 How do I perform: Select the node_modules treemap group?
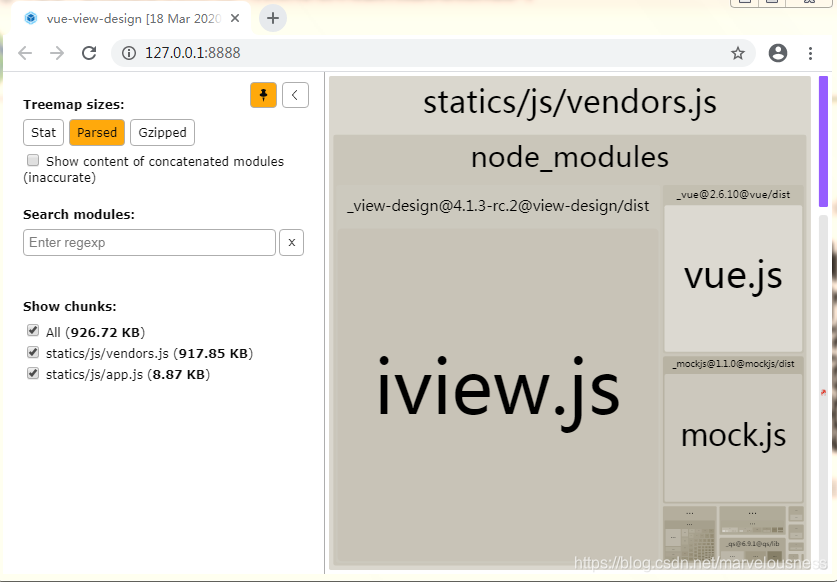(570, 158)
